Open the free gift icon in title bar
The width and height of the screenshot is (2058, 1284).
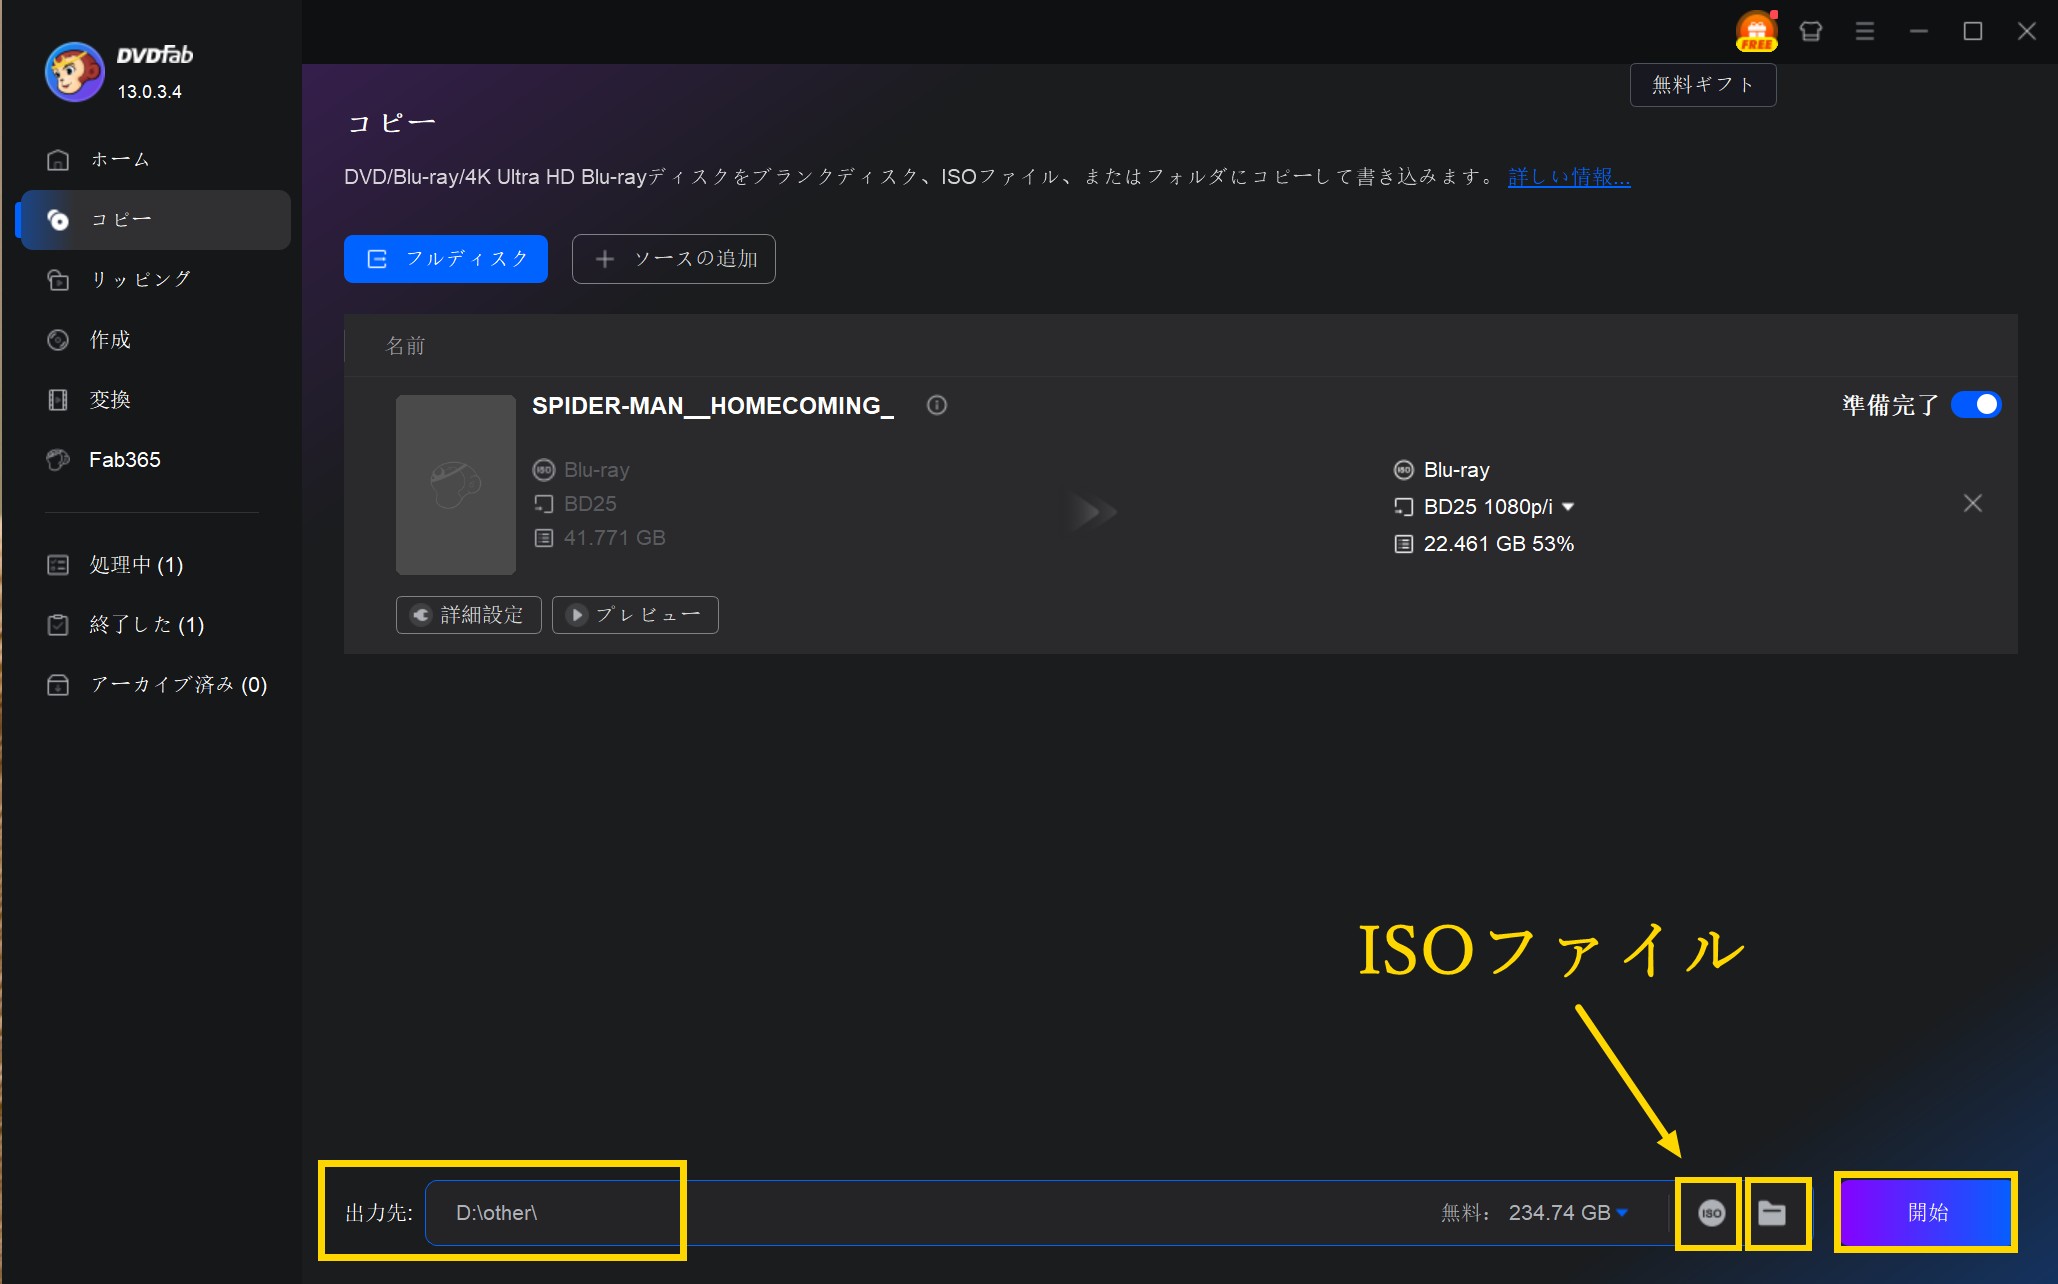(1756, 31)
